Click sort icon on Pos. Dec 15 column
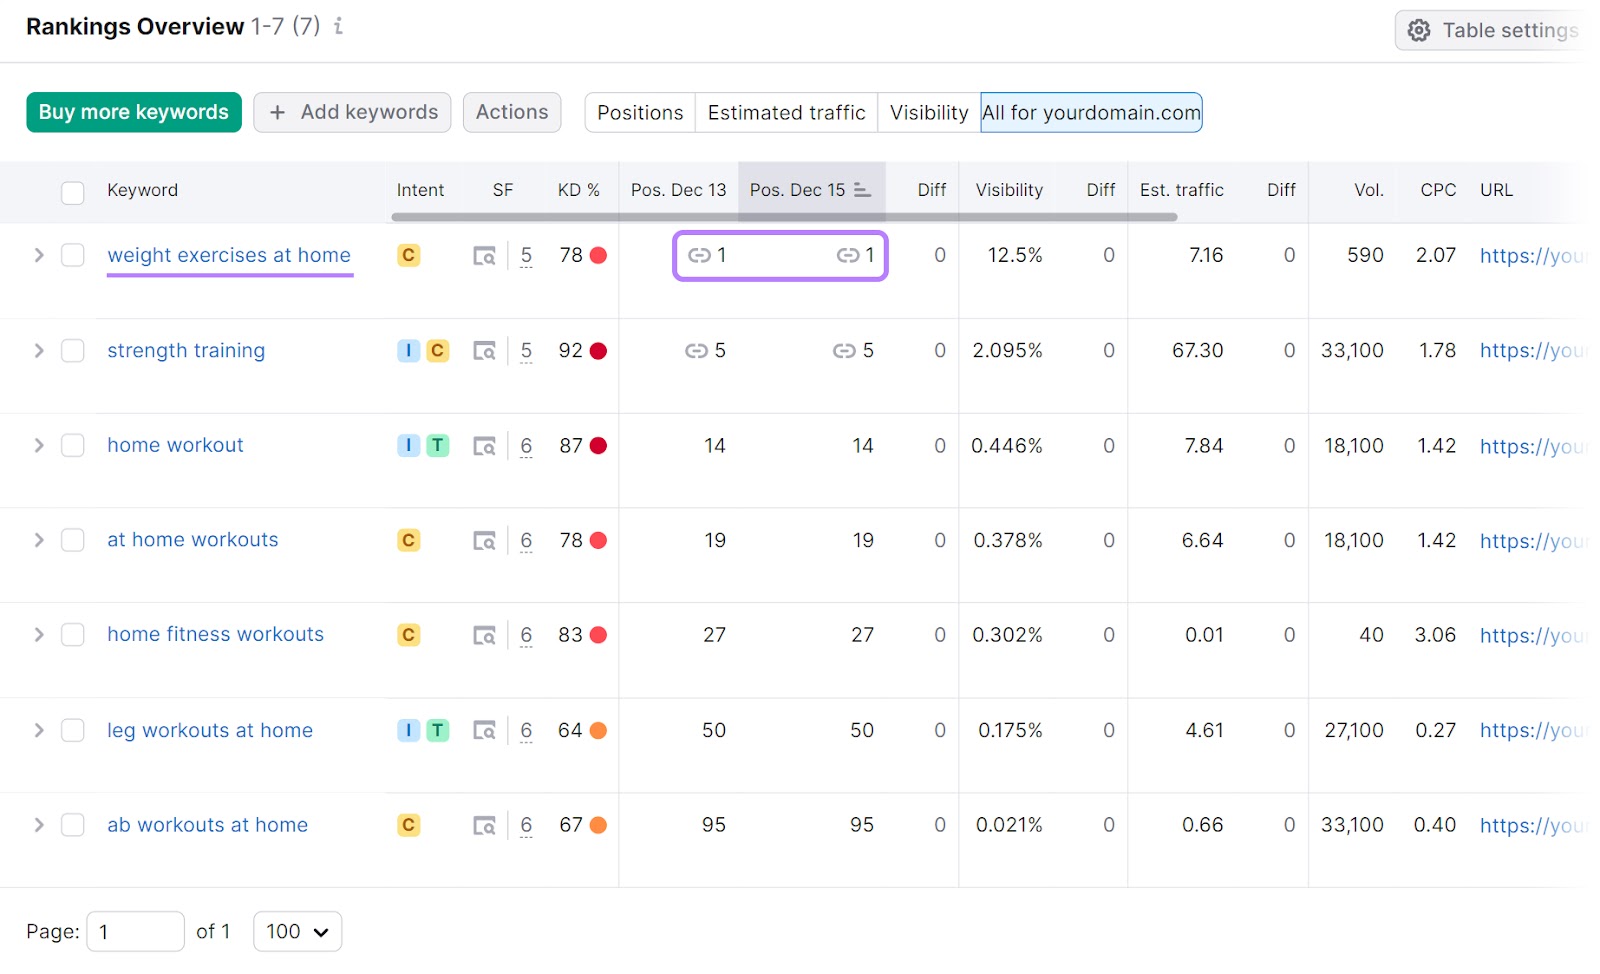The width and height of the screenshot is (1600, 974). tap(862, 190)
